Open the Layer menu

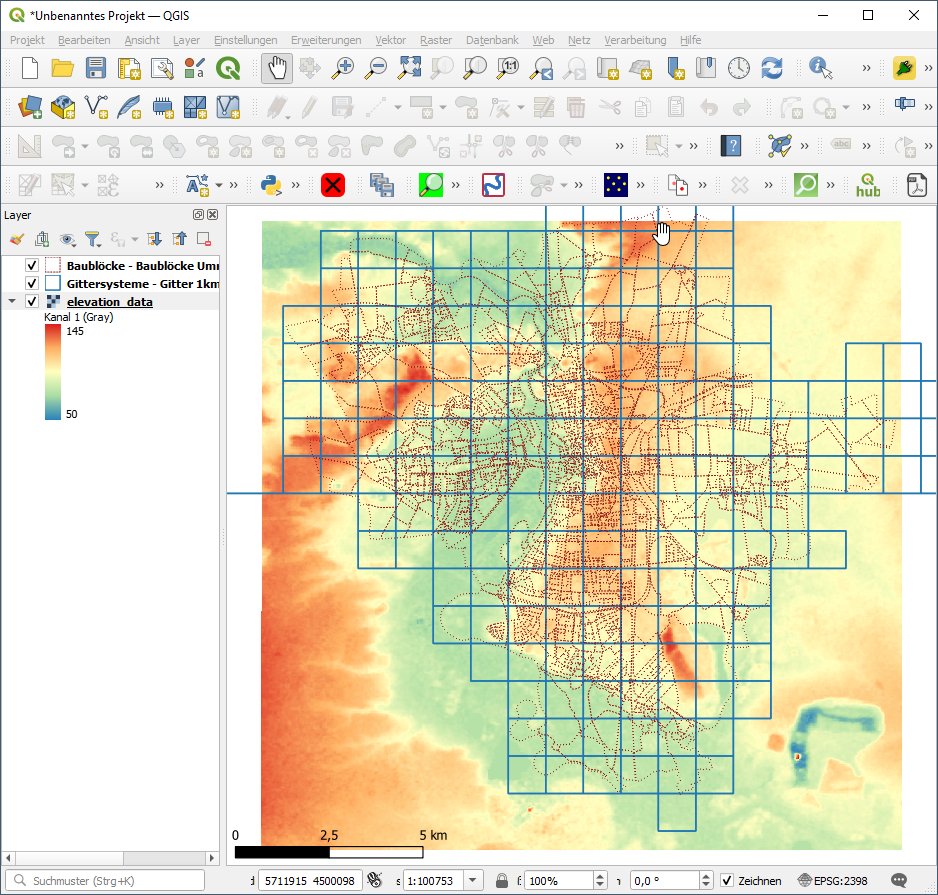click(x=186, y=40)
